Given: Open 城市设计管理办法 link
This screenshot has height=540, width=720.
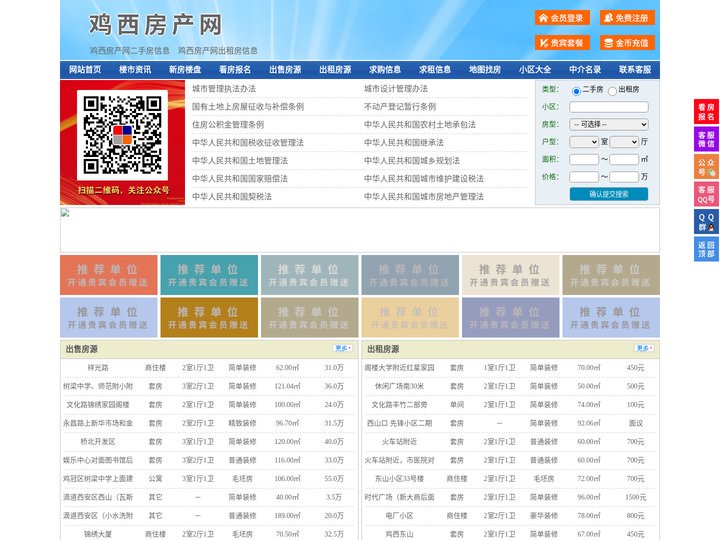Looking at the screenshot, I should (396, 89).
